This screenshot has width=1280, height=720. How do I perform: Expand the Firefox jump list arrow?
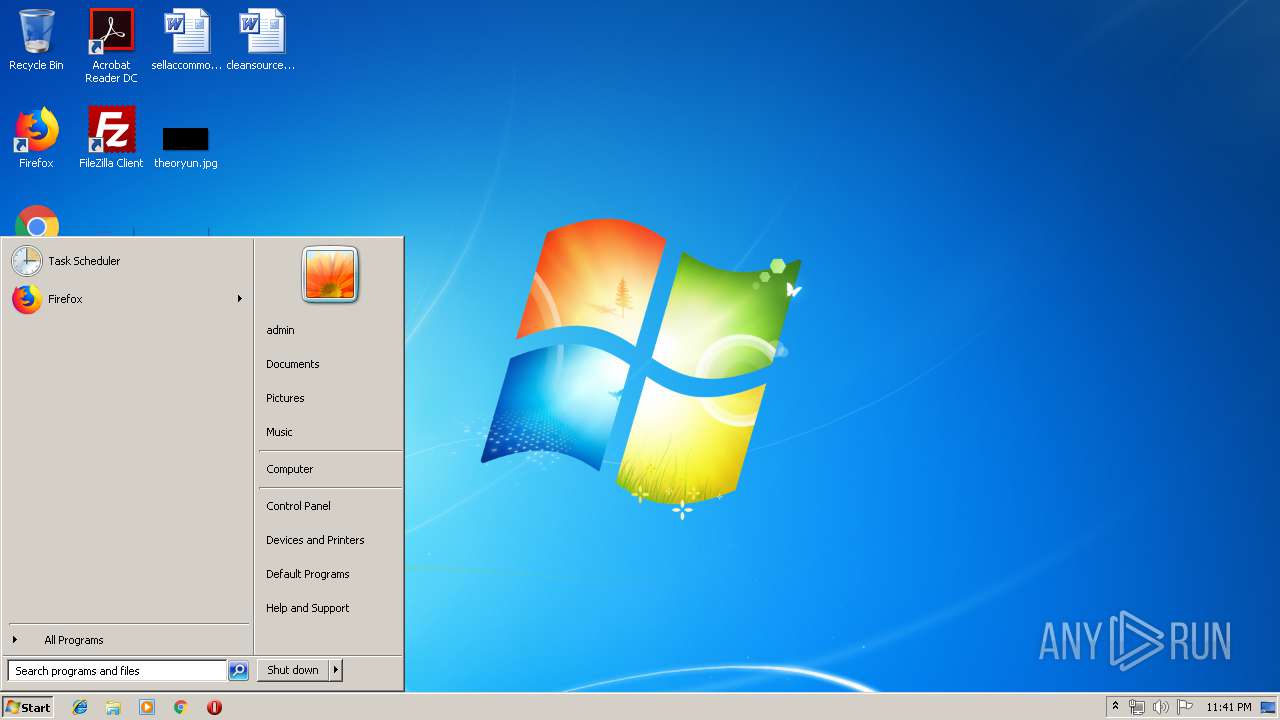point(240,299)
